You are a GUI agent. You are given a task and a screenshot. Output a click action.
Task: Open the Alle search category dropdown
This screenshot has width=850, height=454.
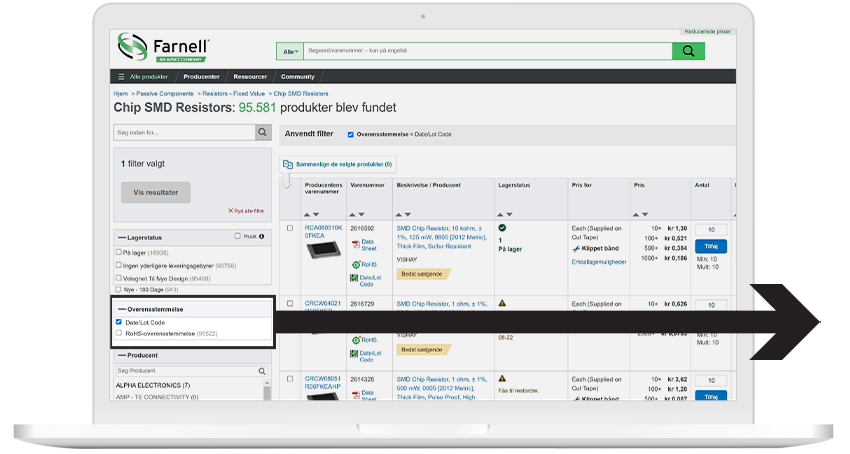[290, 52]
